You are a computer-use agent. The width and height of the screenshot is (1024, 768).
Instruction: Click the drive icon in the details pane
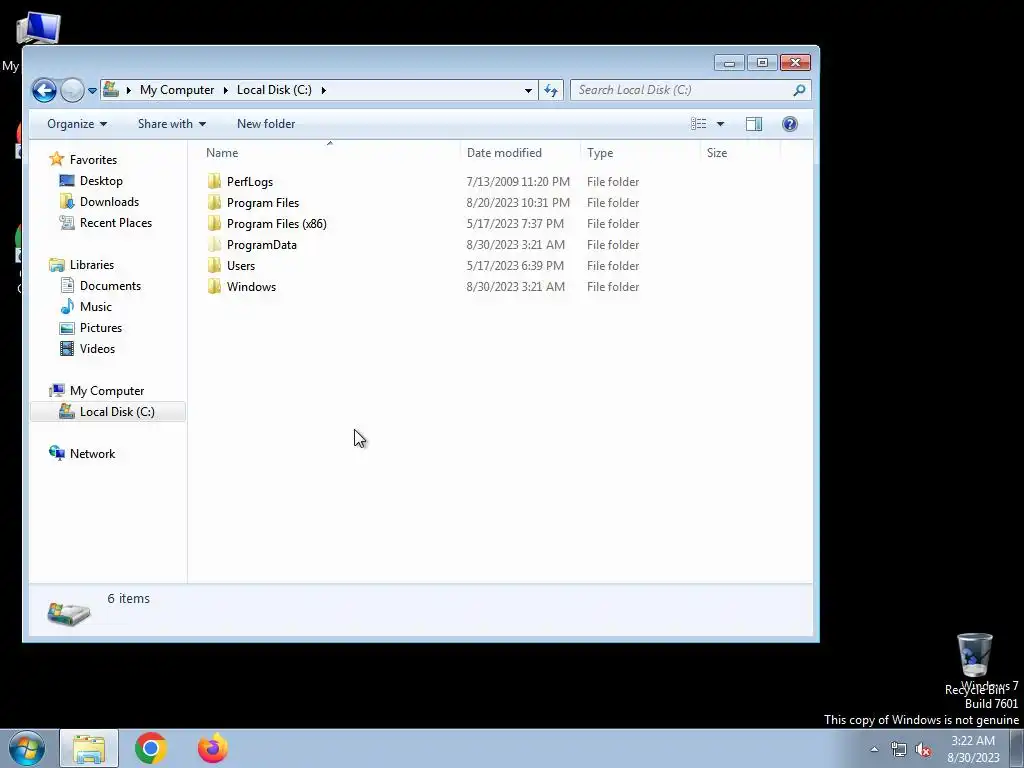point(69,613)
